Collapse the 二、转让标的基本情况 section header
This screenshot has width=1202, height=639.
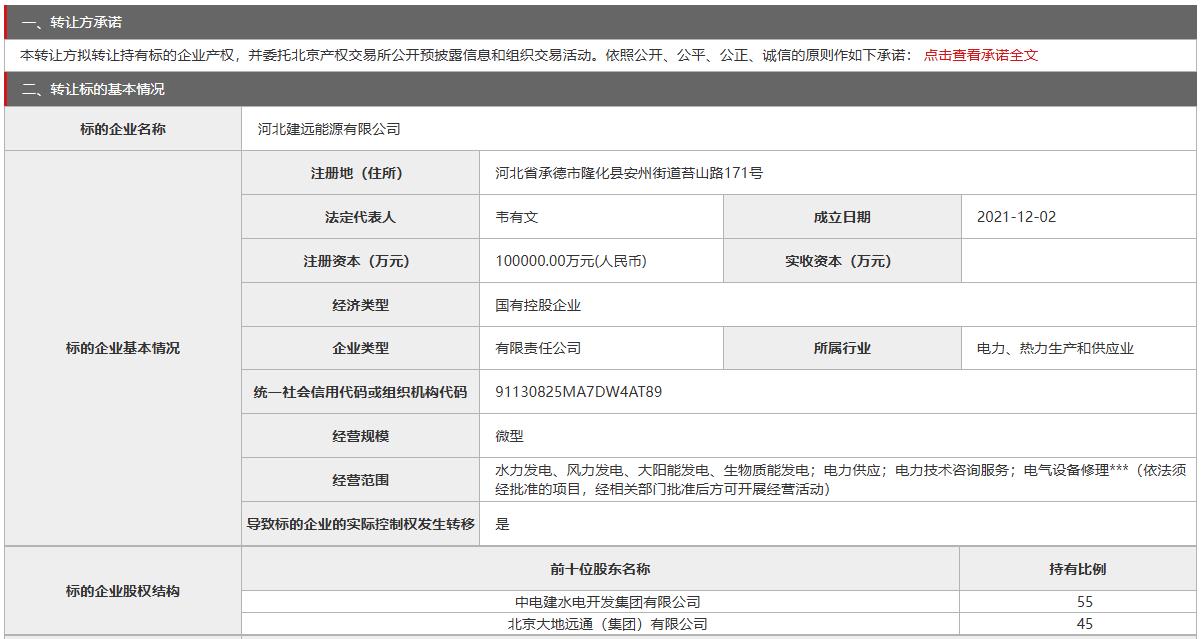pyautogui.click(x=93, y=89)
